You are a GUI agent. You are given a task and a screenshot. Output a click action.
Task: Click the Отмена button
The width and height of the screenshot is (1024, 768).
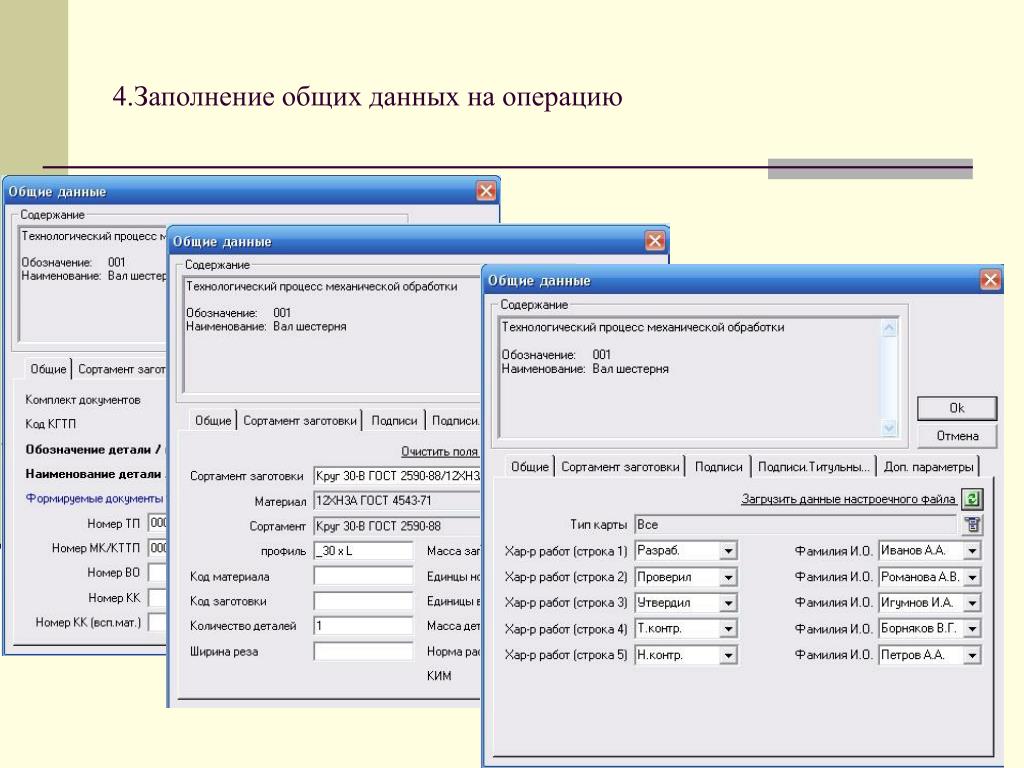click(x=957, y=436)
